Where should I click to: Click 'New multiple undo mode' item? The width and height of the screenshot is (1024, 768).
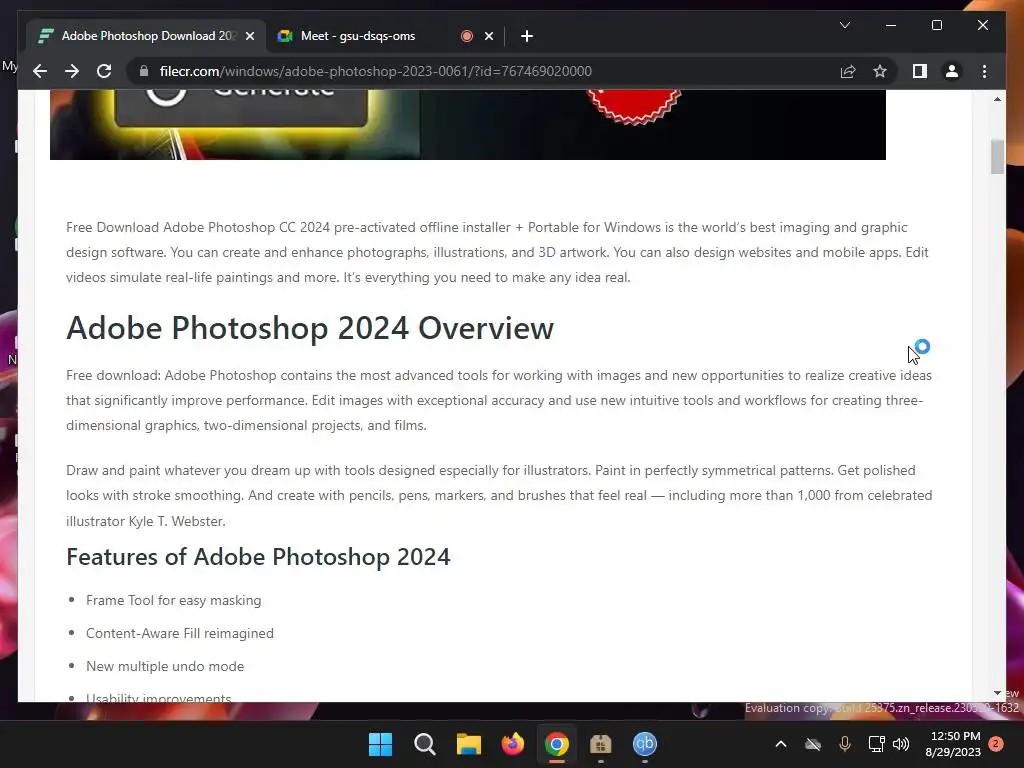point(165,666)
